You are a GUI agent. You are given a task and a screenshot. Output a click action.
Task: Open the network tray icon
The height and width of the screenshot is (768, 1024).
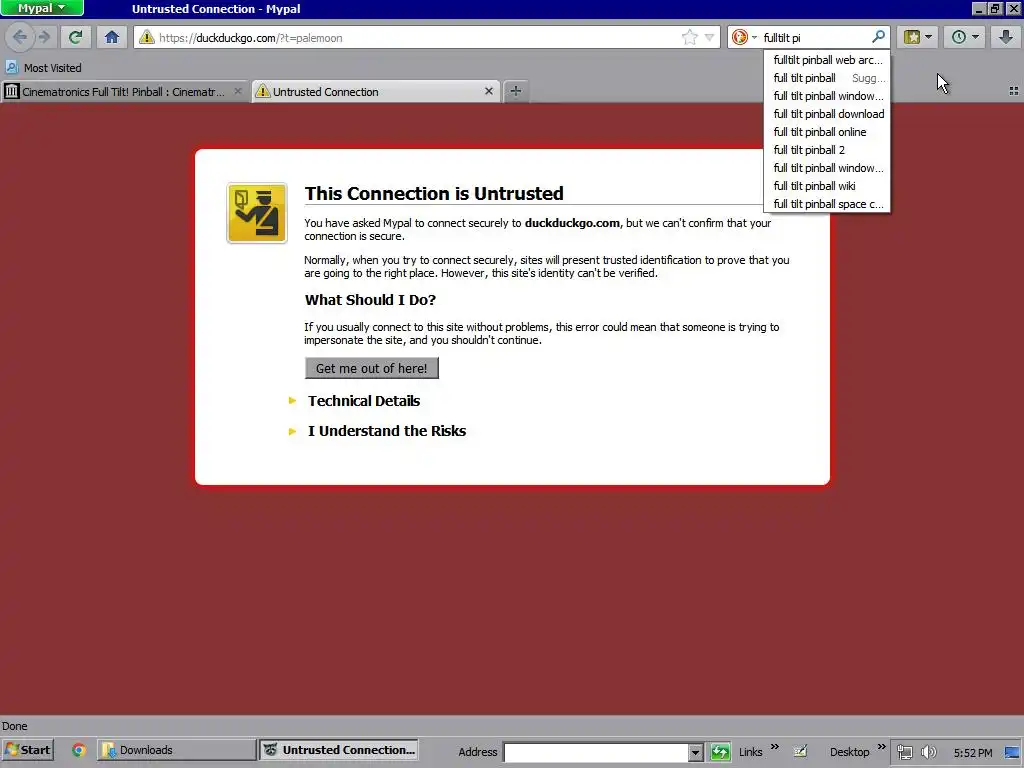904,752
